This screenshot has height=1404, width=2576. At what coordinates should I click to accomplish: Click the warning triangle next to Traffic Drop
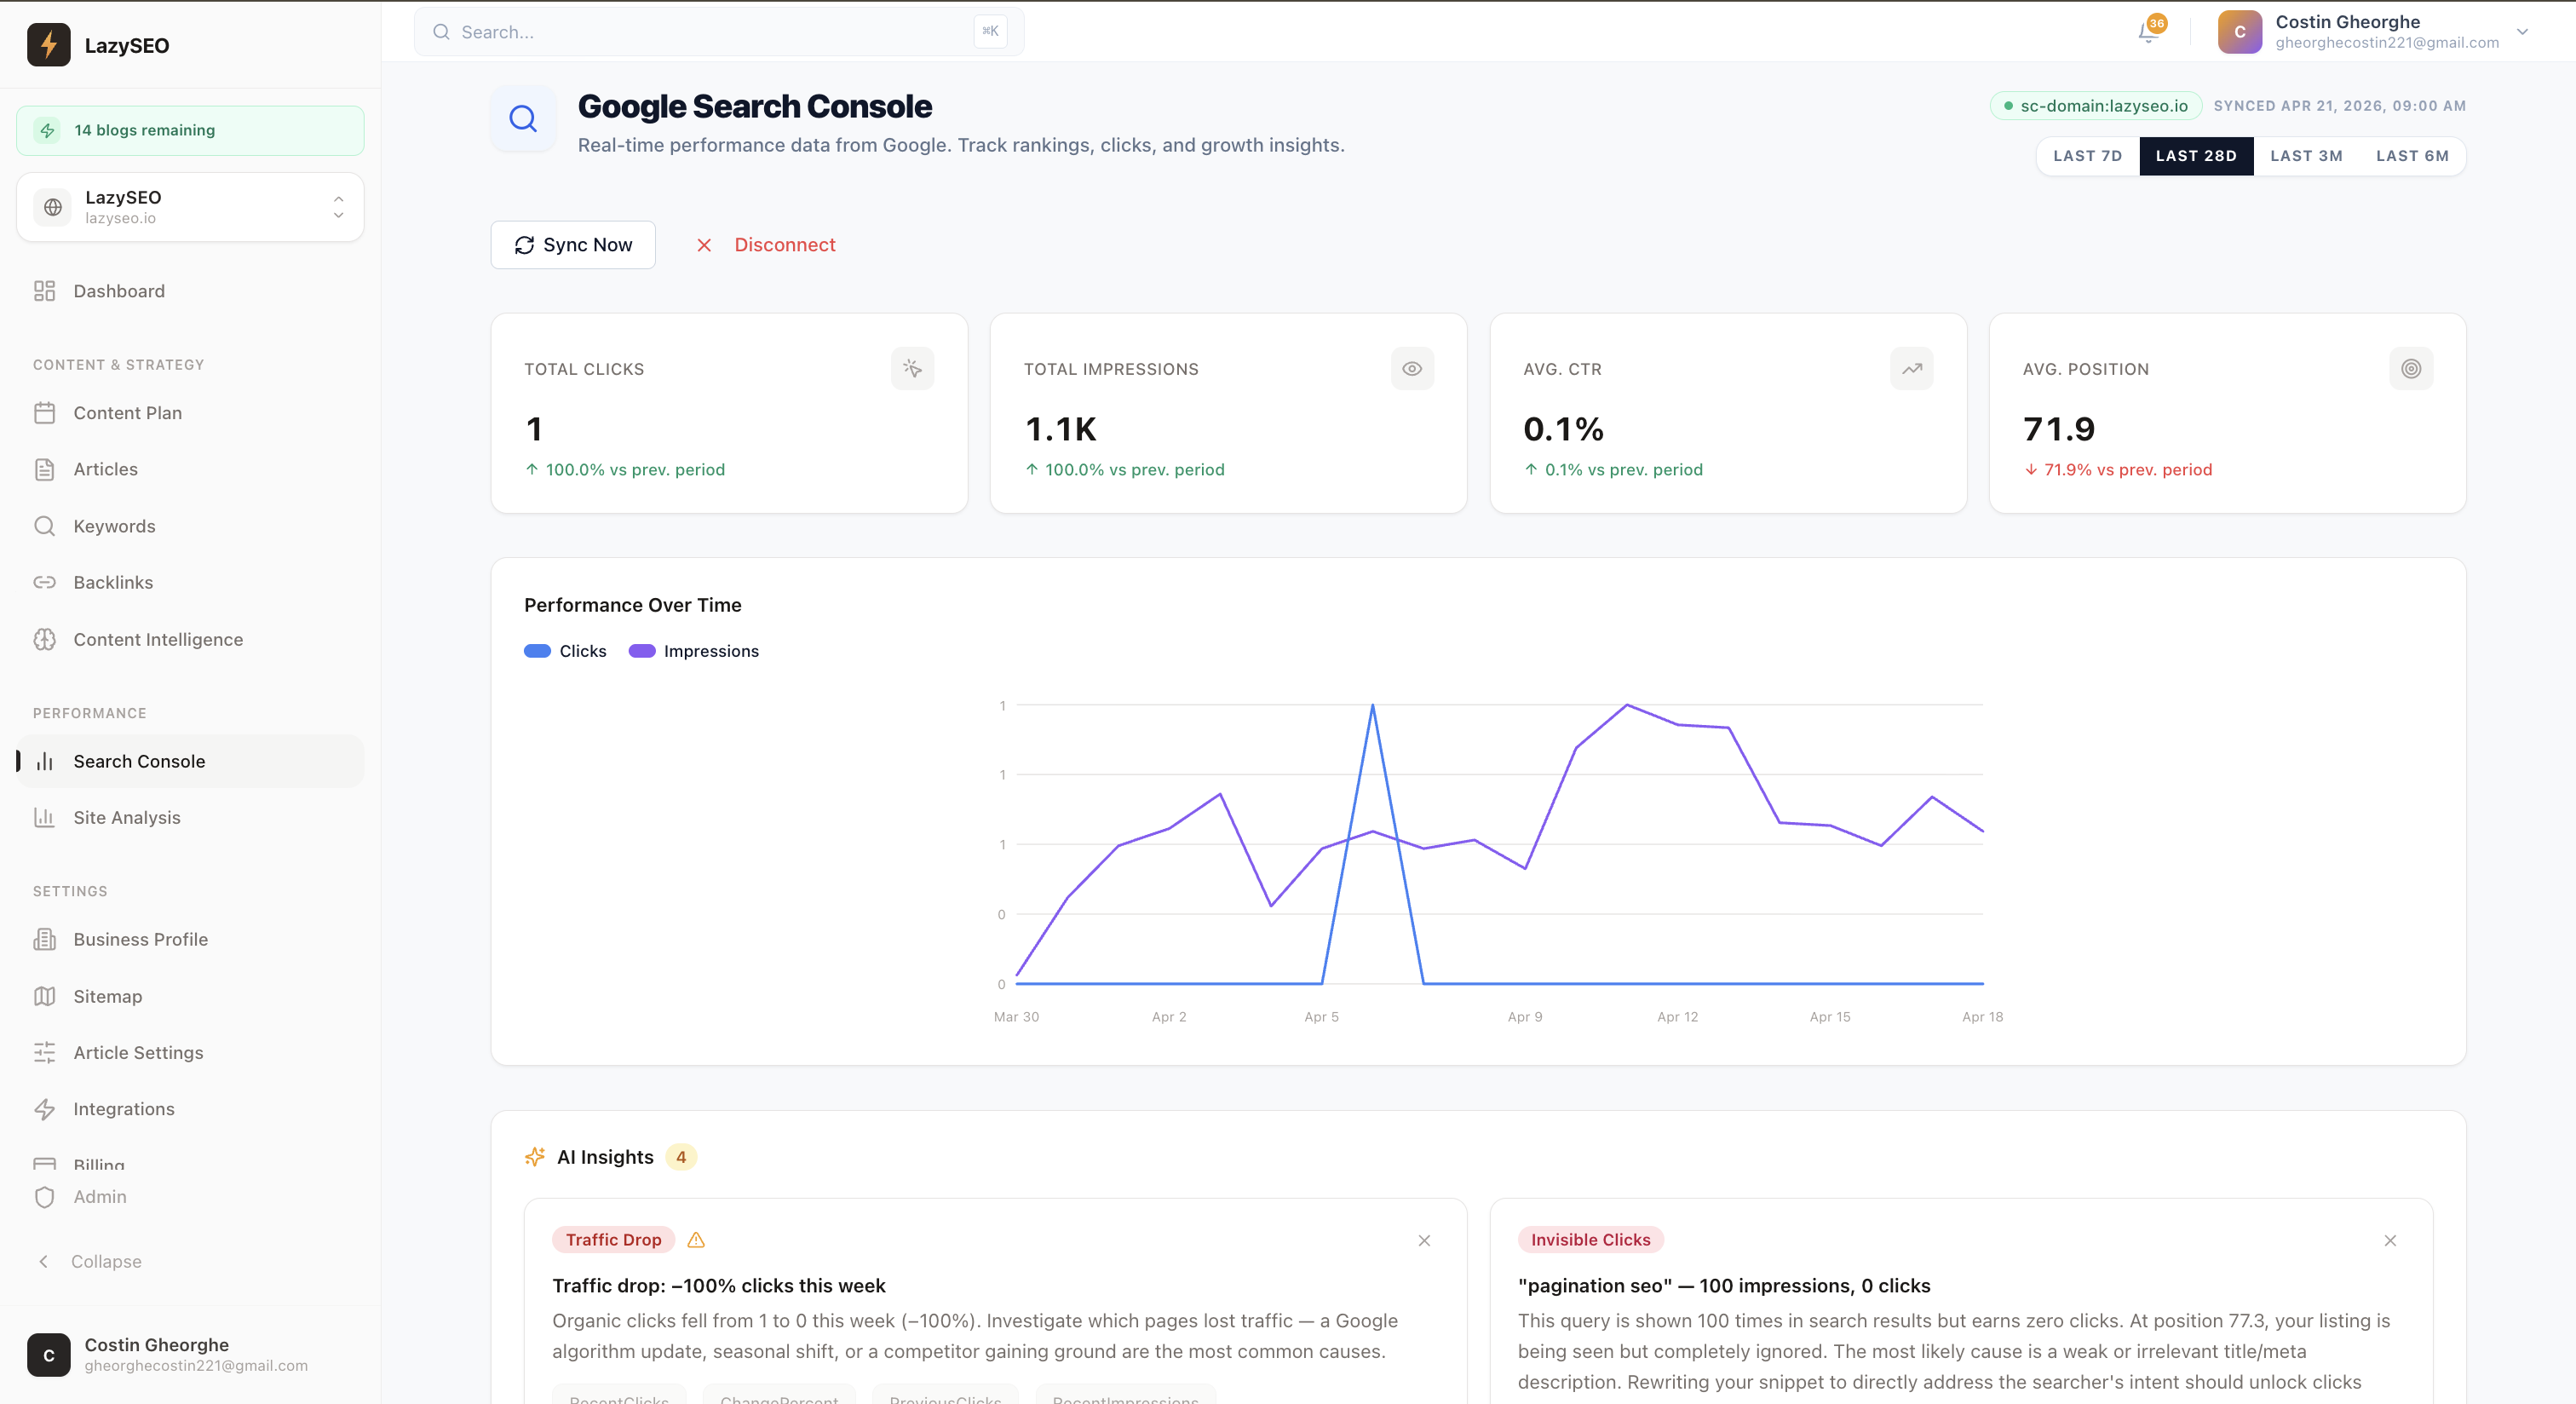(696, 1240)
